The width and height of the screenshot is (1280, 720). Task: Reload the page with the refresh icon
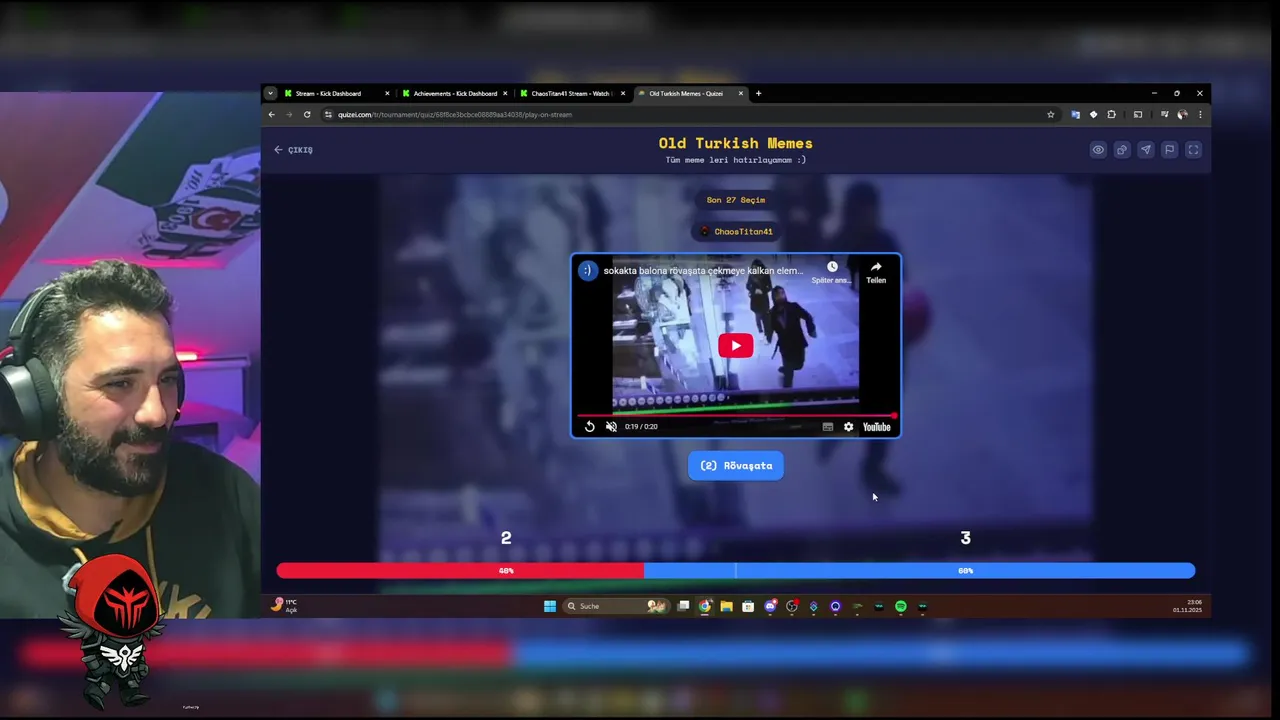[x=307, y=115]
